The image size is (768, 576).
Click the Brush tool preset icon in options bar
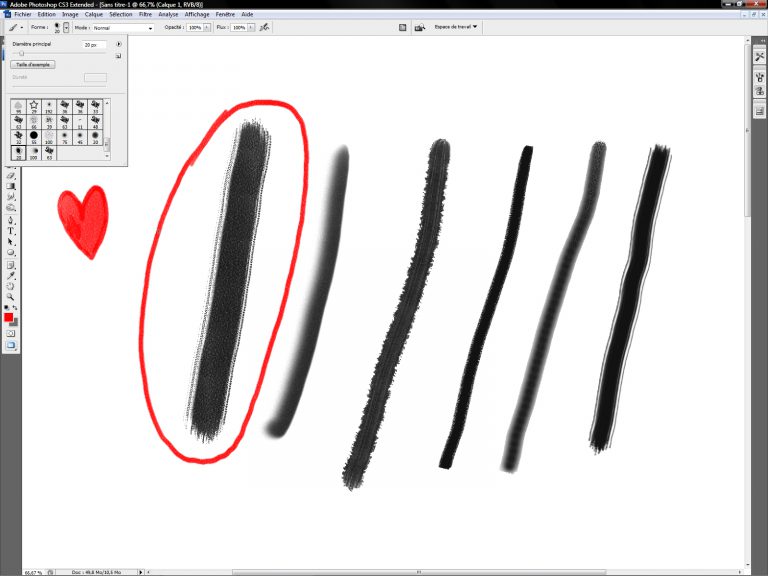[x=13, y=28]
